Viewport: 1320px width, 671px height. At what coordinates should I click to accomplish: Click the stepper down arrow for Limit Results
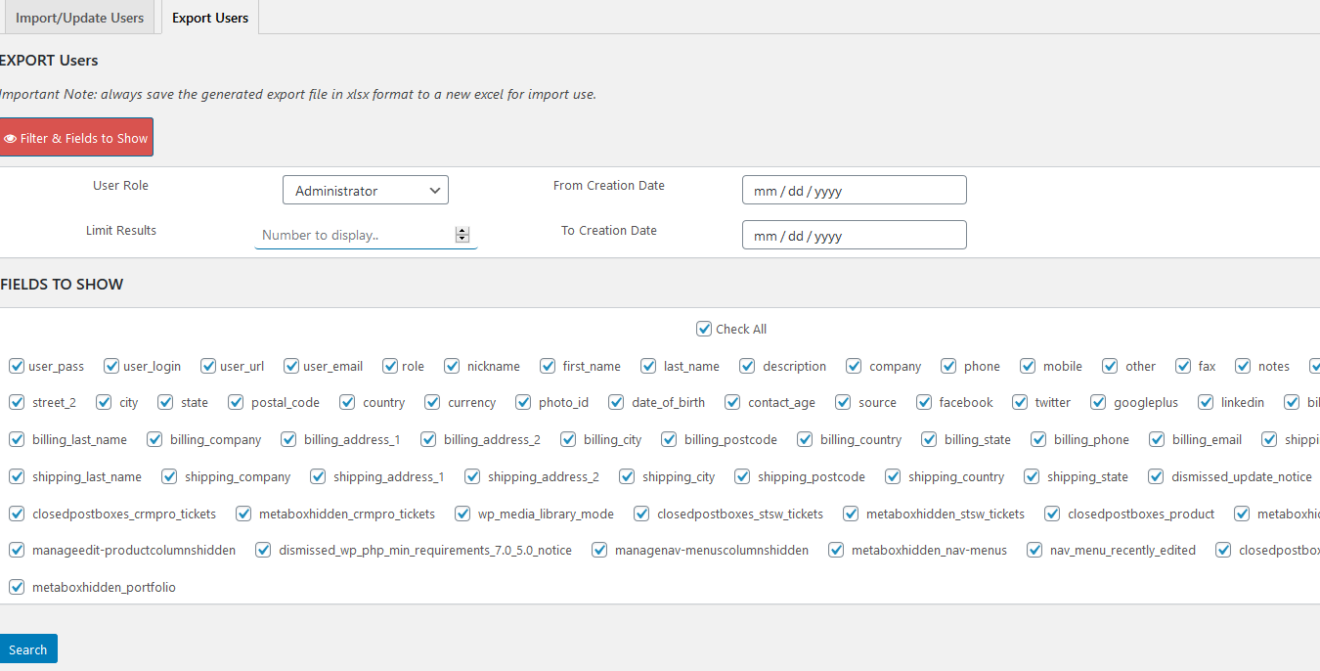462,239
